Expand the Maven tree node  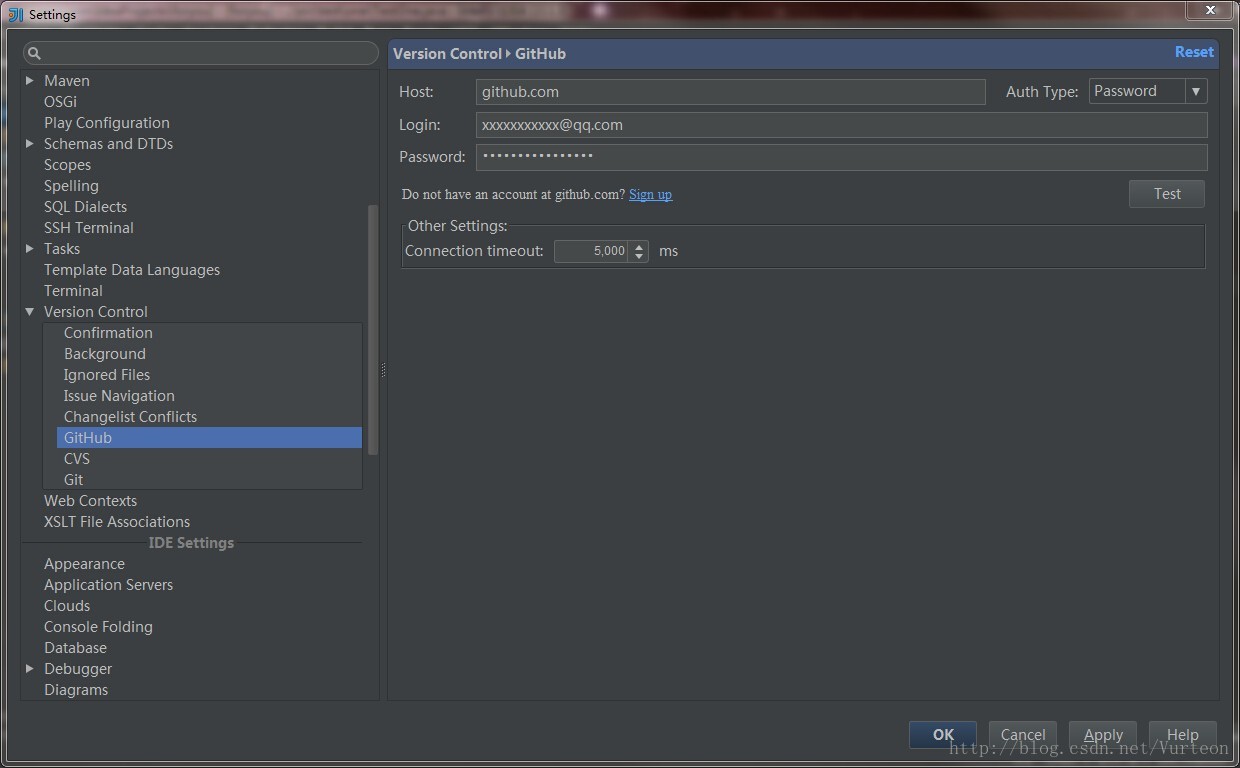[x=30, y=80]
